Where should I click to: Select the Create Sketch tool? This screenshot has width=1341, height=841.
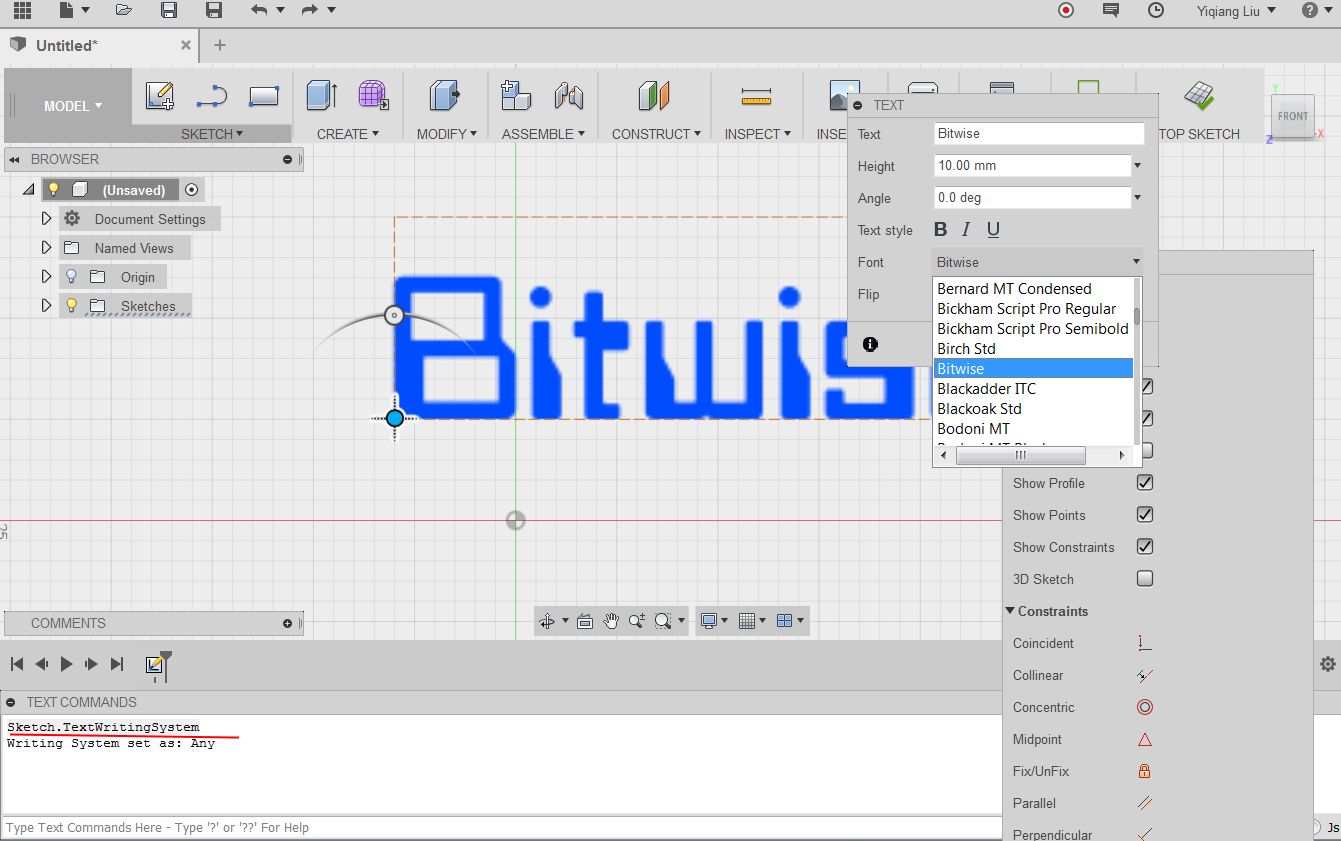[160, 96]
